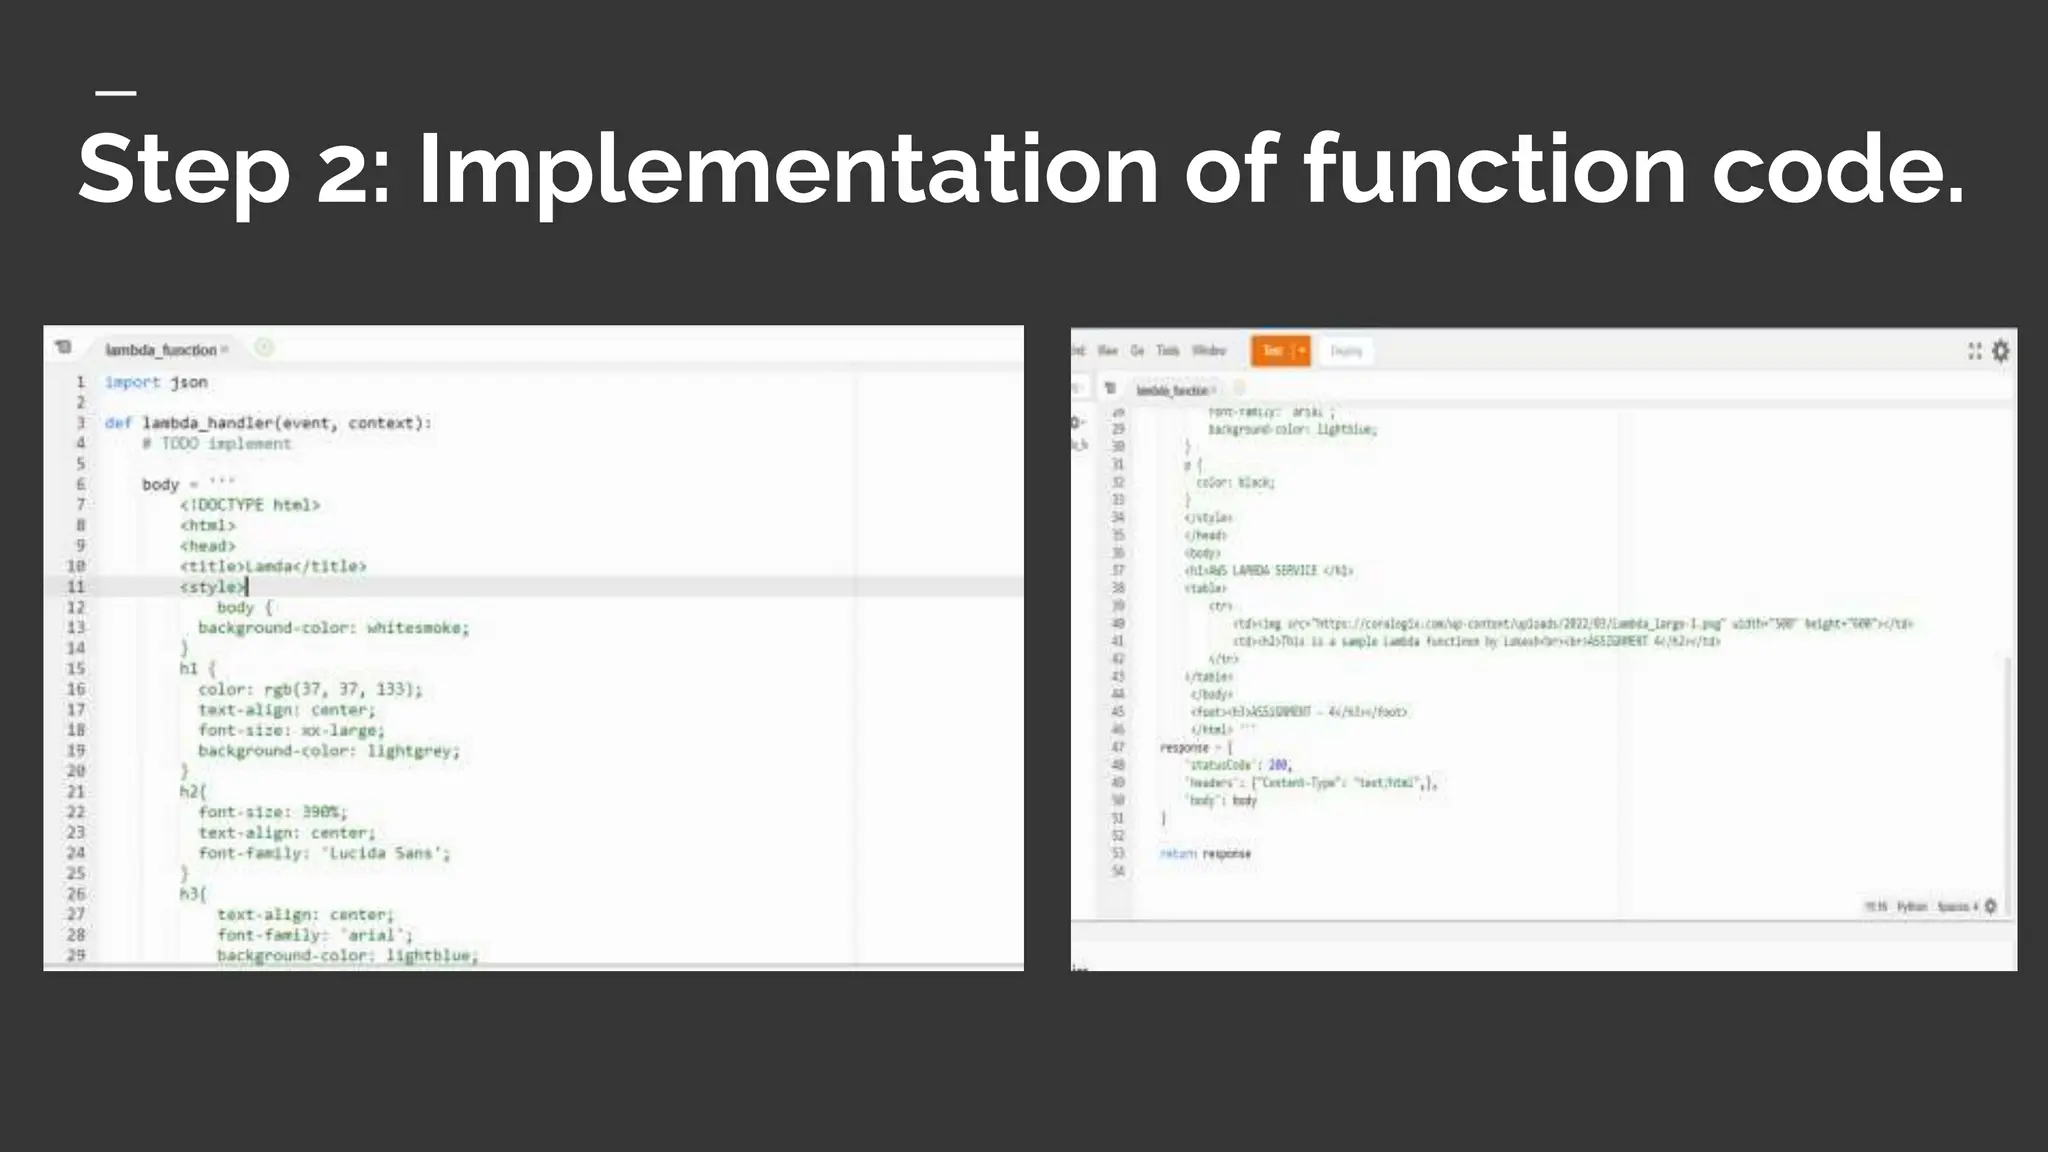Open status bar gear icon in right editor
Screen dimensions: 2048x1152
point(1990,906)
